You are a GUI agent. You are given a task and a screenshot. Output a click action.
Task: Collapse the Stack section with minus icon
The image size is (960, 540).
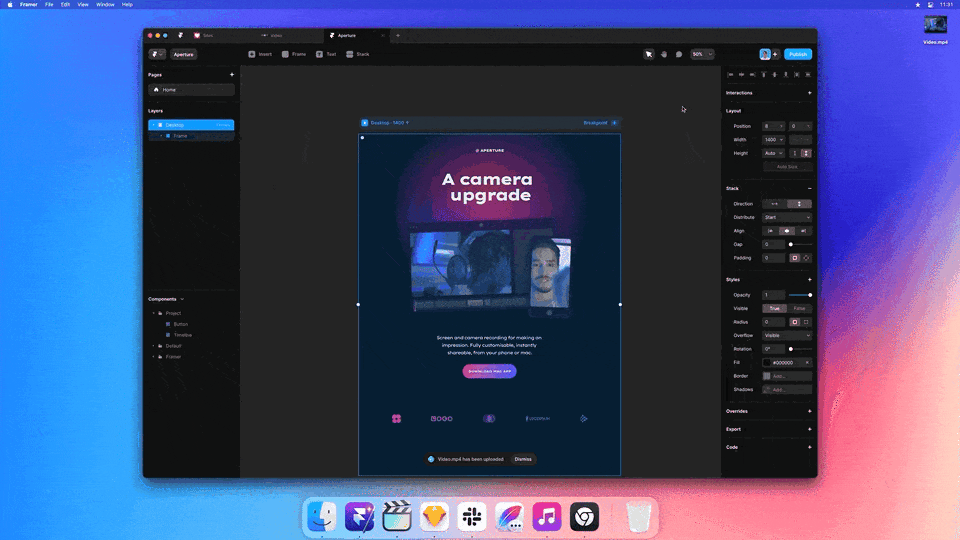(809, 189)
